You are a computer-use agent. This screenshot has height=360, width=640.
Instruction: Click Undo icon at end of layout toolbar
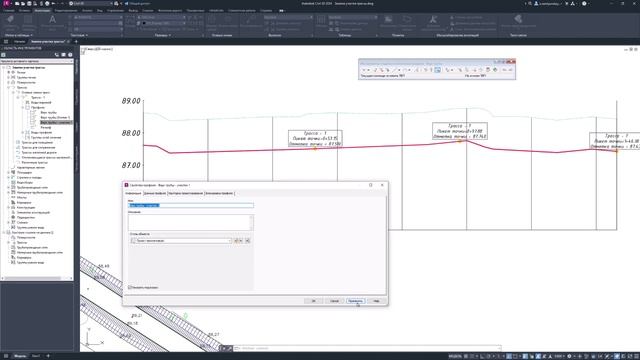[504, 70]
